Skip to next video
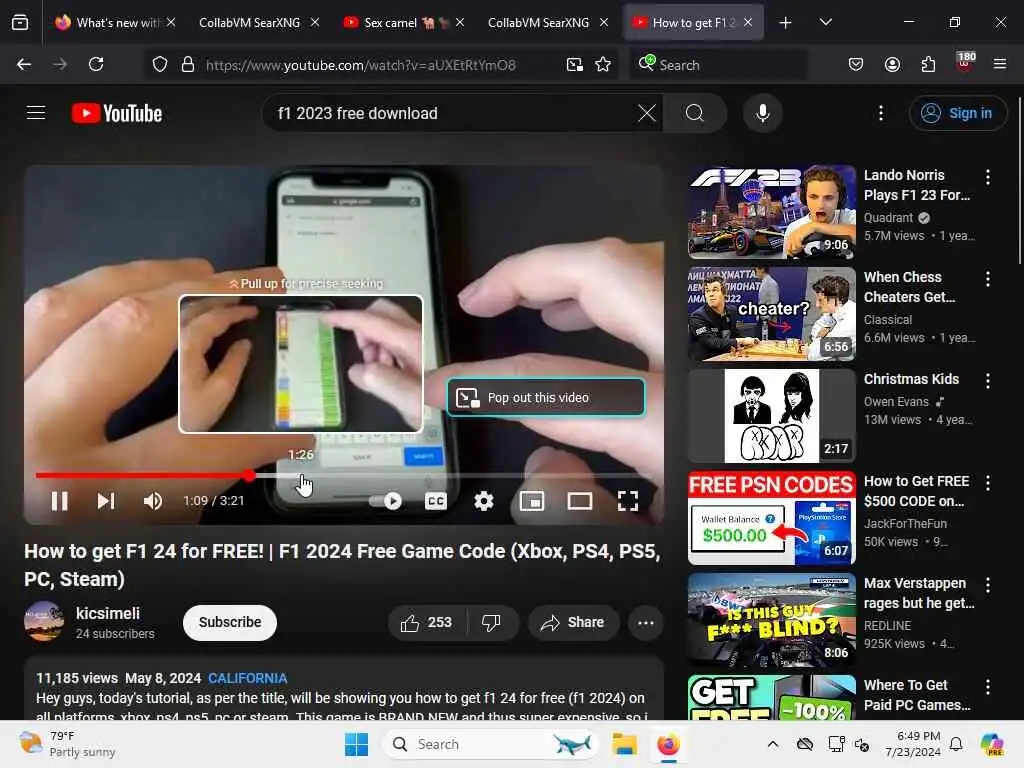This screenshot has width=1024, height=768. (106, 501)
